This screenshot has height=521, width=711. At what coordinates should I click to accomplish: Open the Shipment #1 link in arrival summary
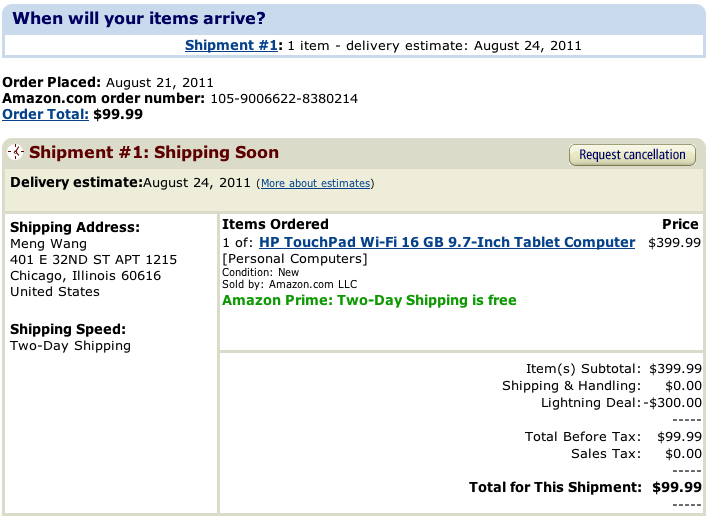[230, 45]
